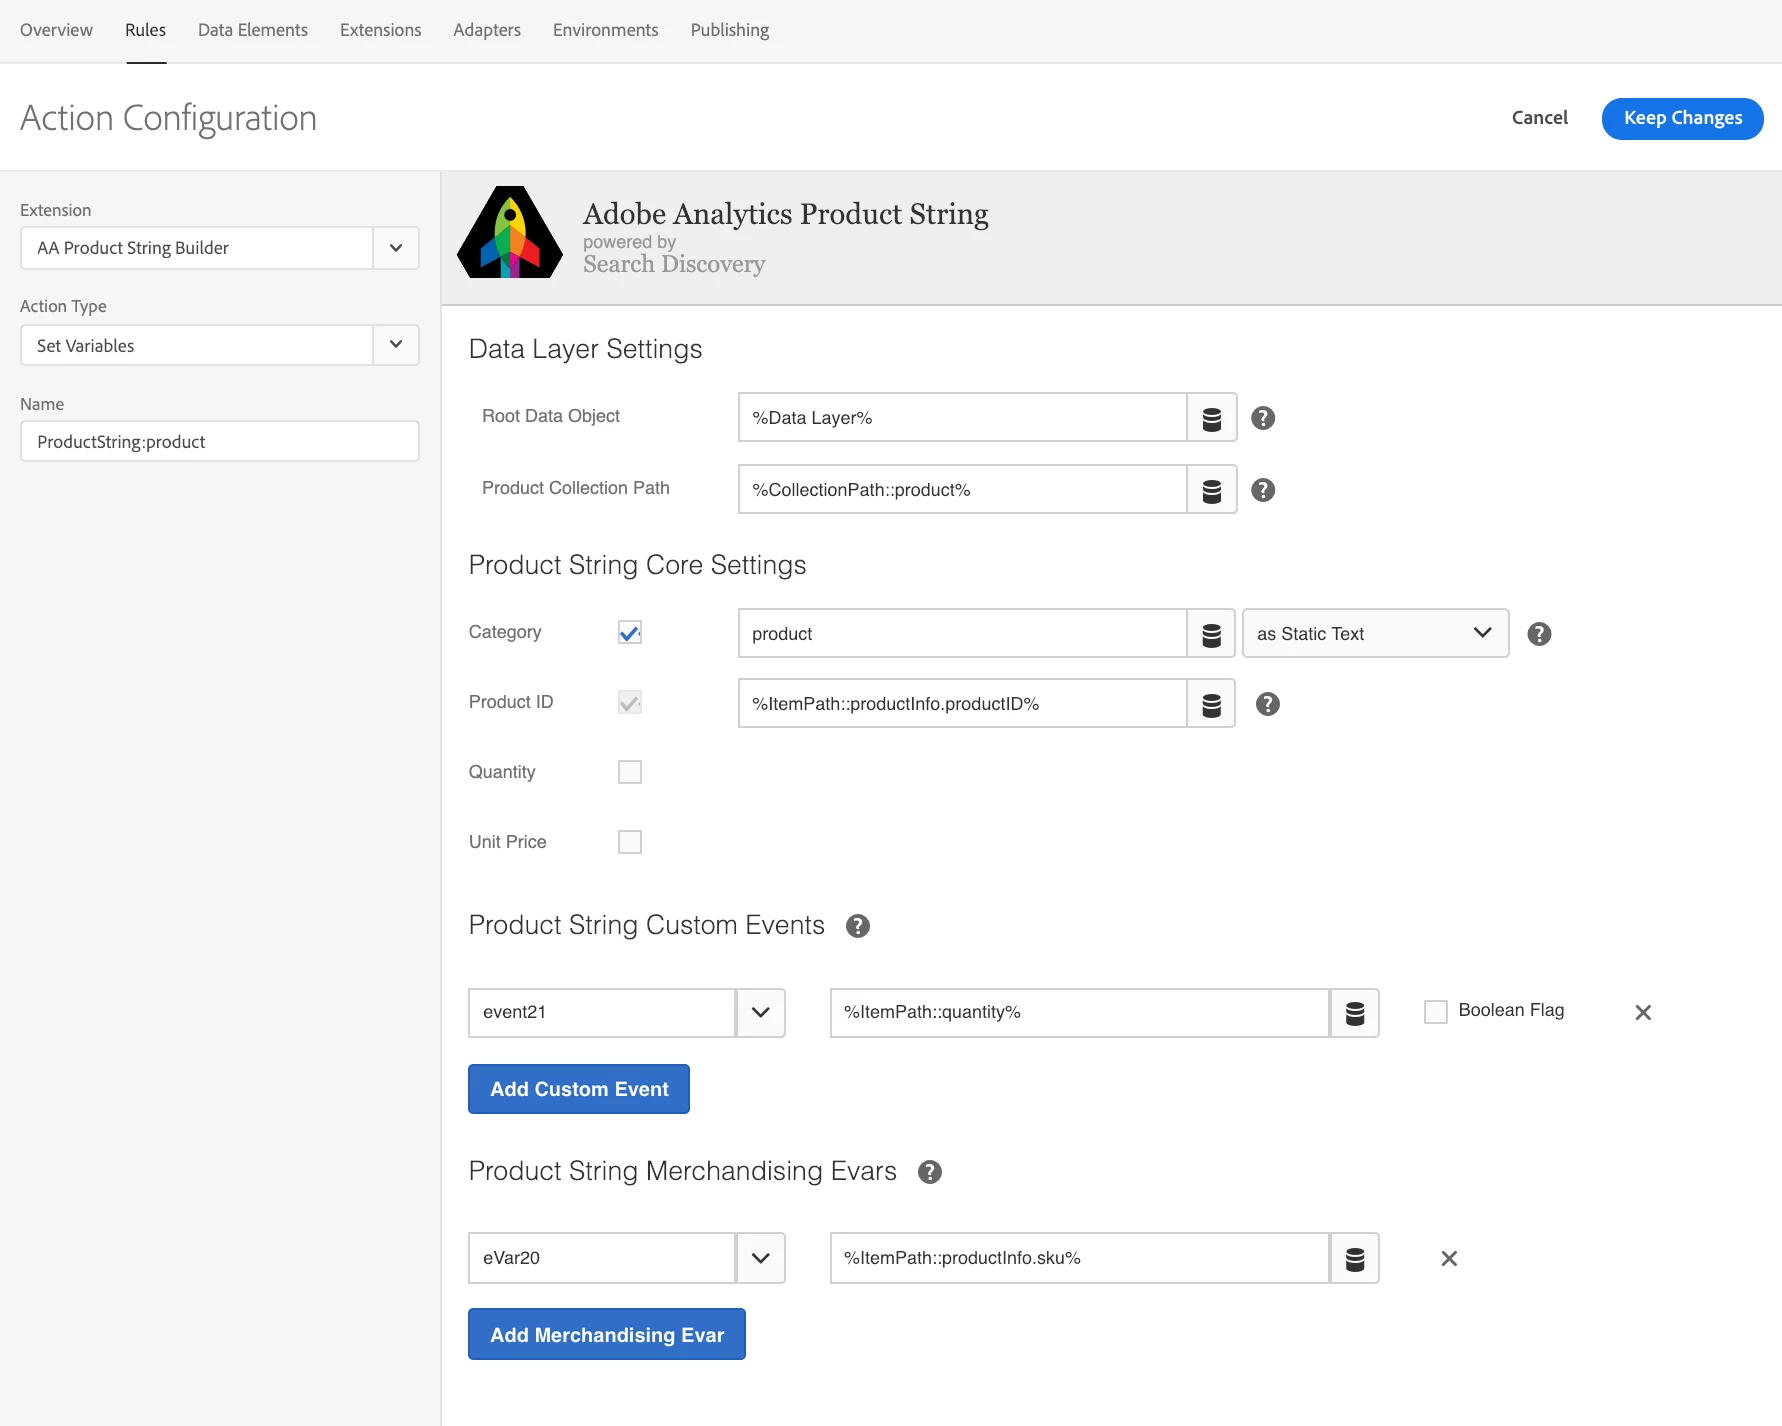Open data element picker for Root Data Object
The height and width of the screenshot is (1426, 1782).
point(1212,418)
